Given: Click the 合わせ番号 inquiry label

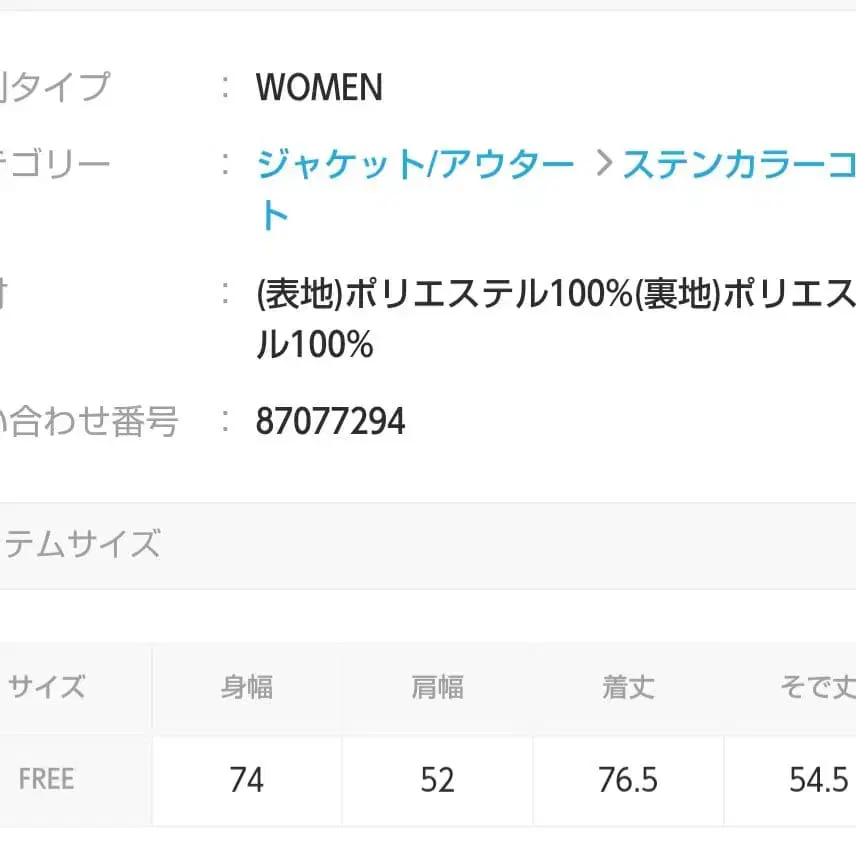Looking at the screenshot, I should (x=90, y=421).
